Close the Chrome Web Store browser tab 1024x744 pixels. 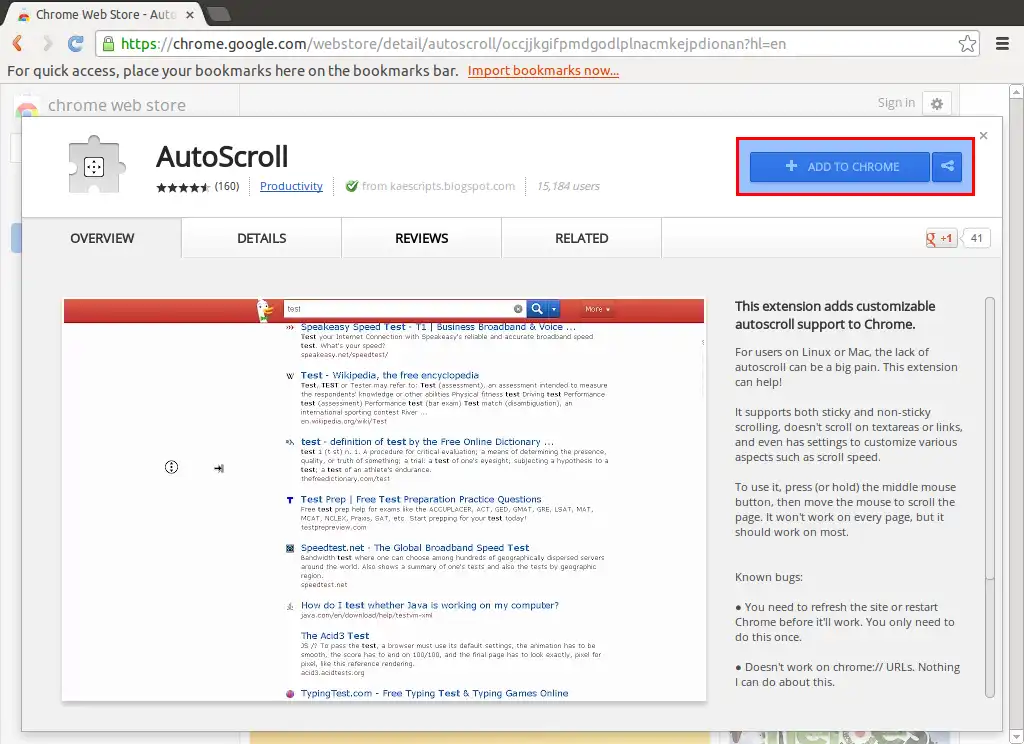point(190,14)
